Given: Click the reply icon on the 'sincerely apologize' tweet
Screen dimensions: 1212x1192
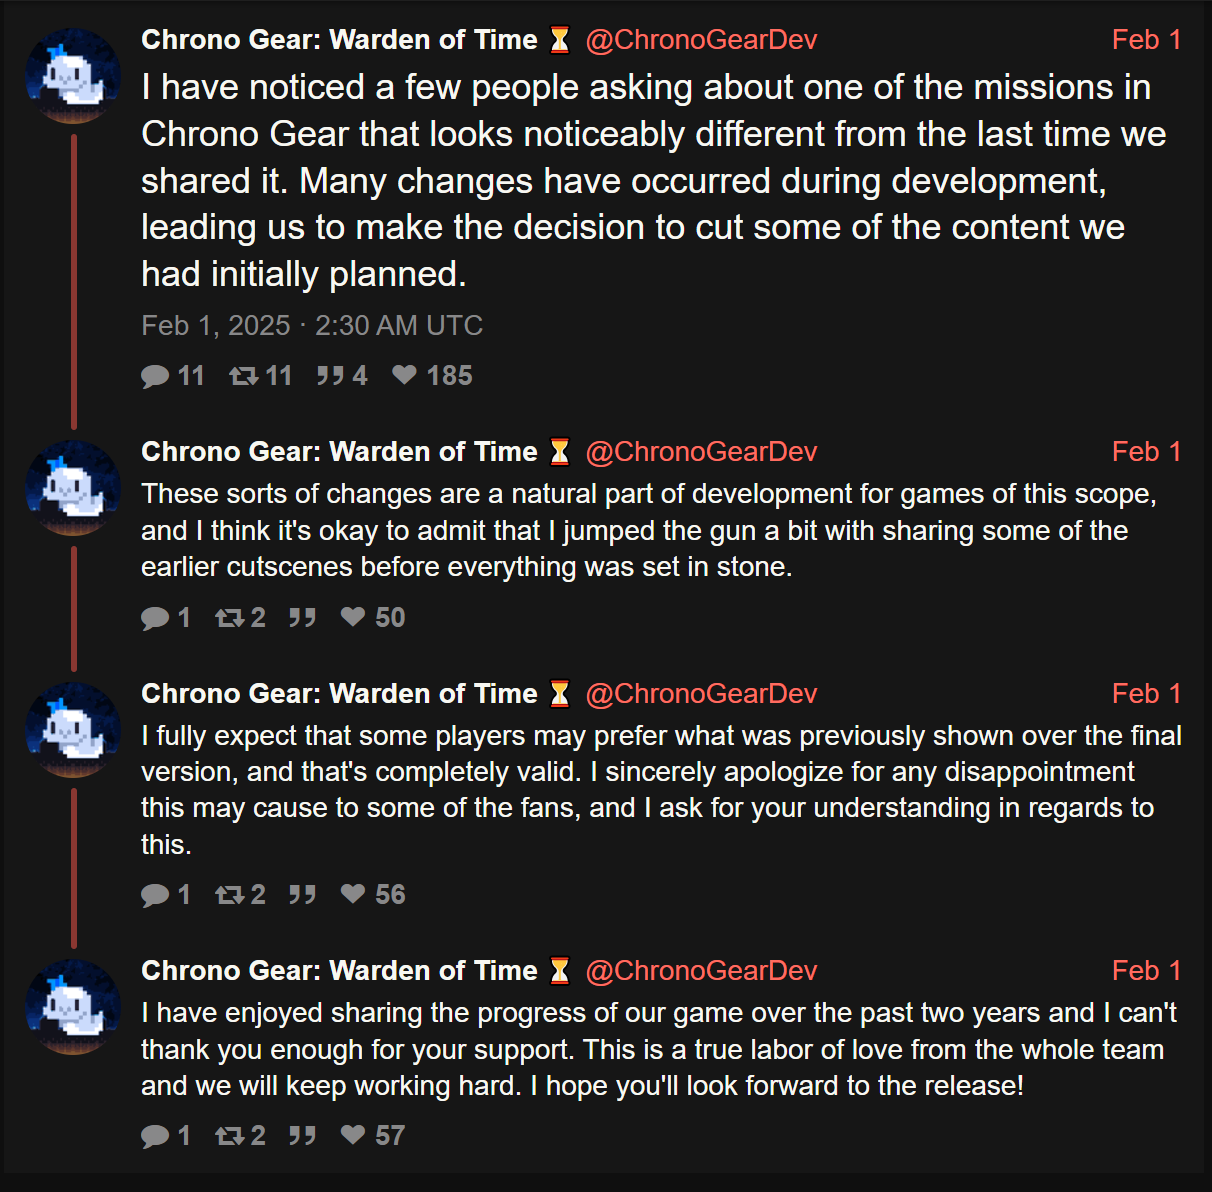Looking at the screenshot, I should [155, 895].
